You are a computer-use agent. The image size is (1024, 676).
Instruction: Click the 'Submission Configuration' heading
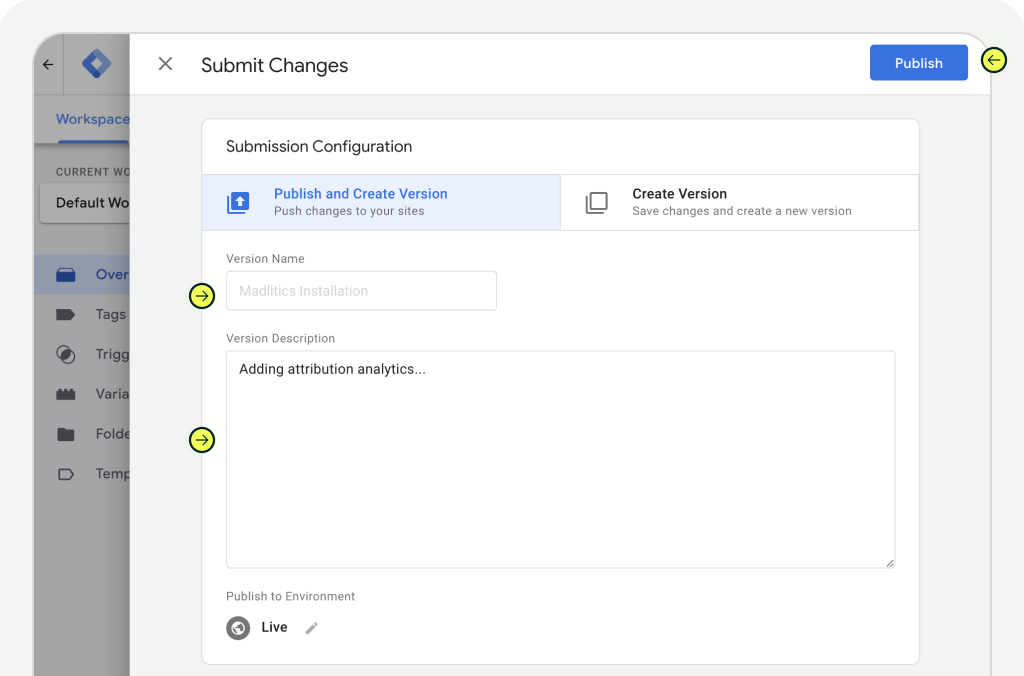point(319,146)
